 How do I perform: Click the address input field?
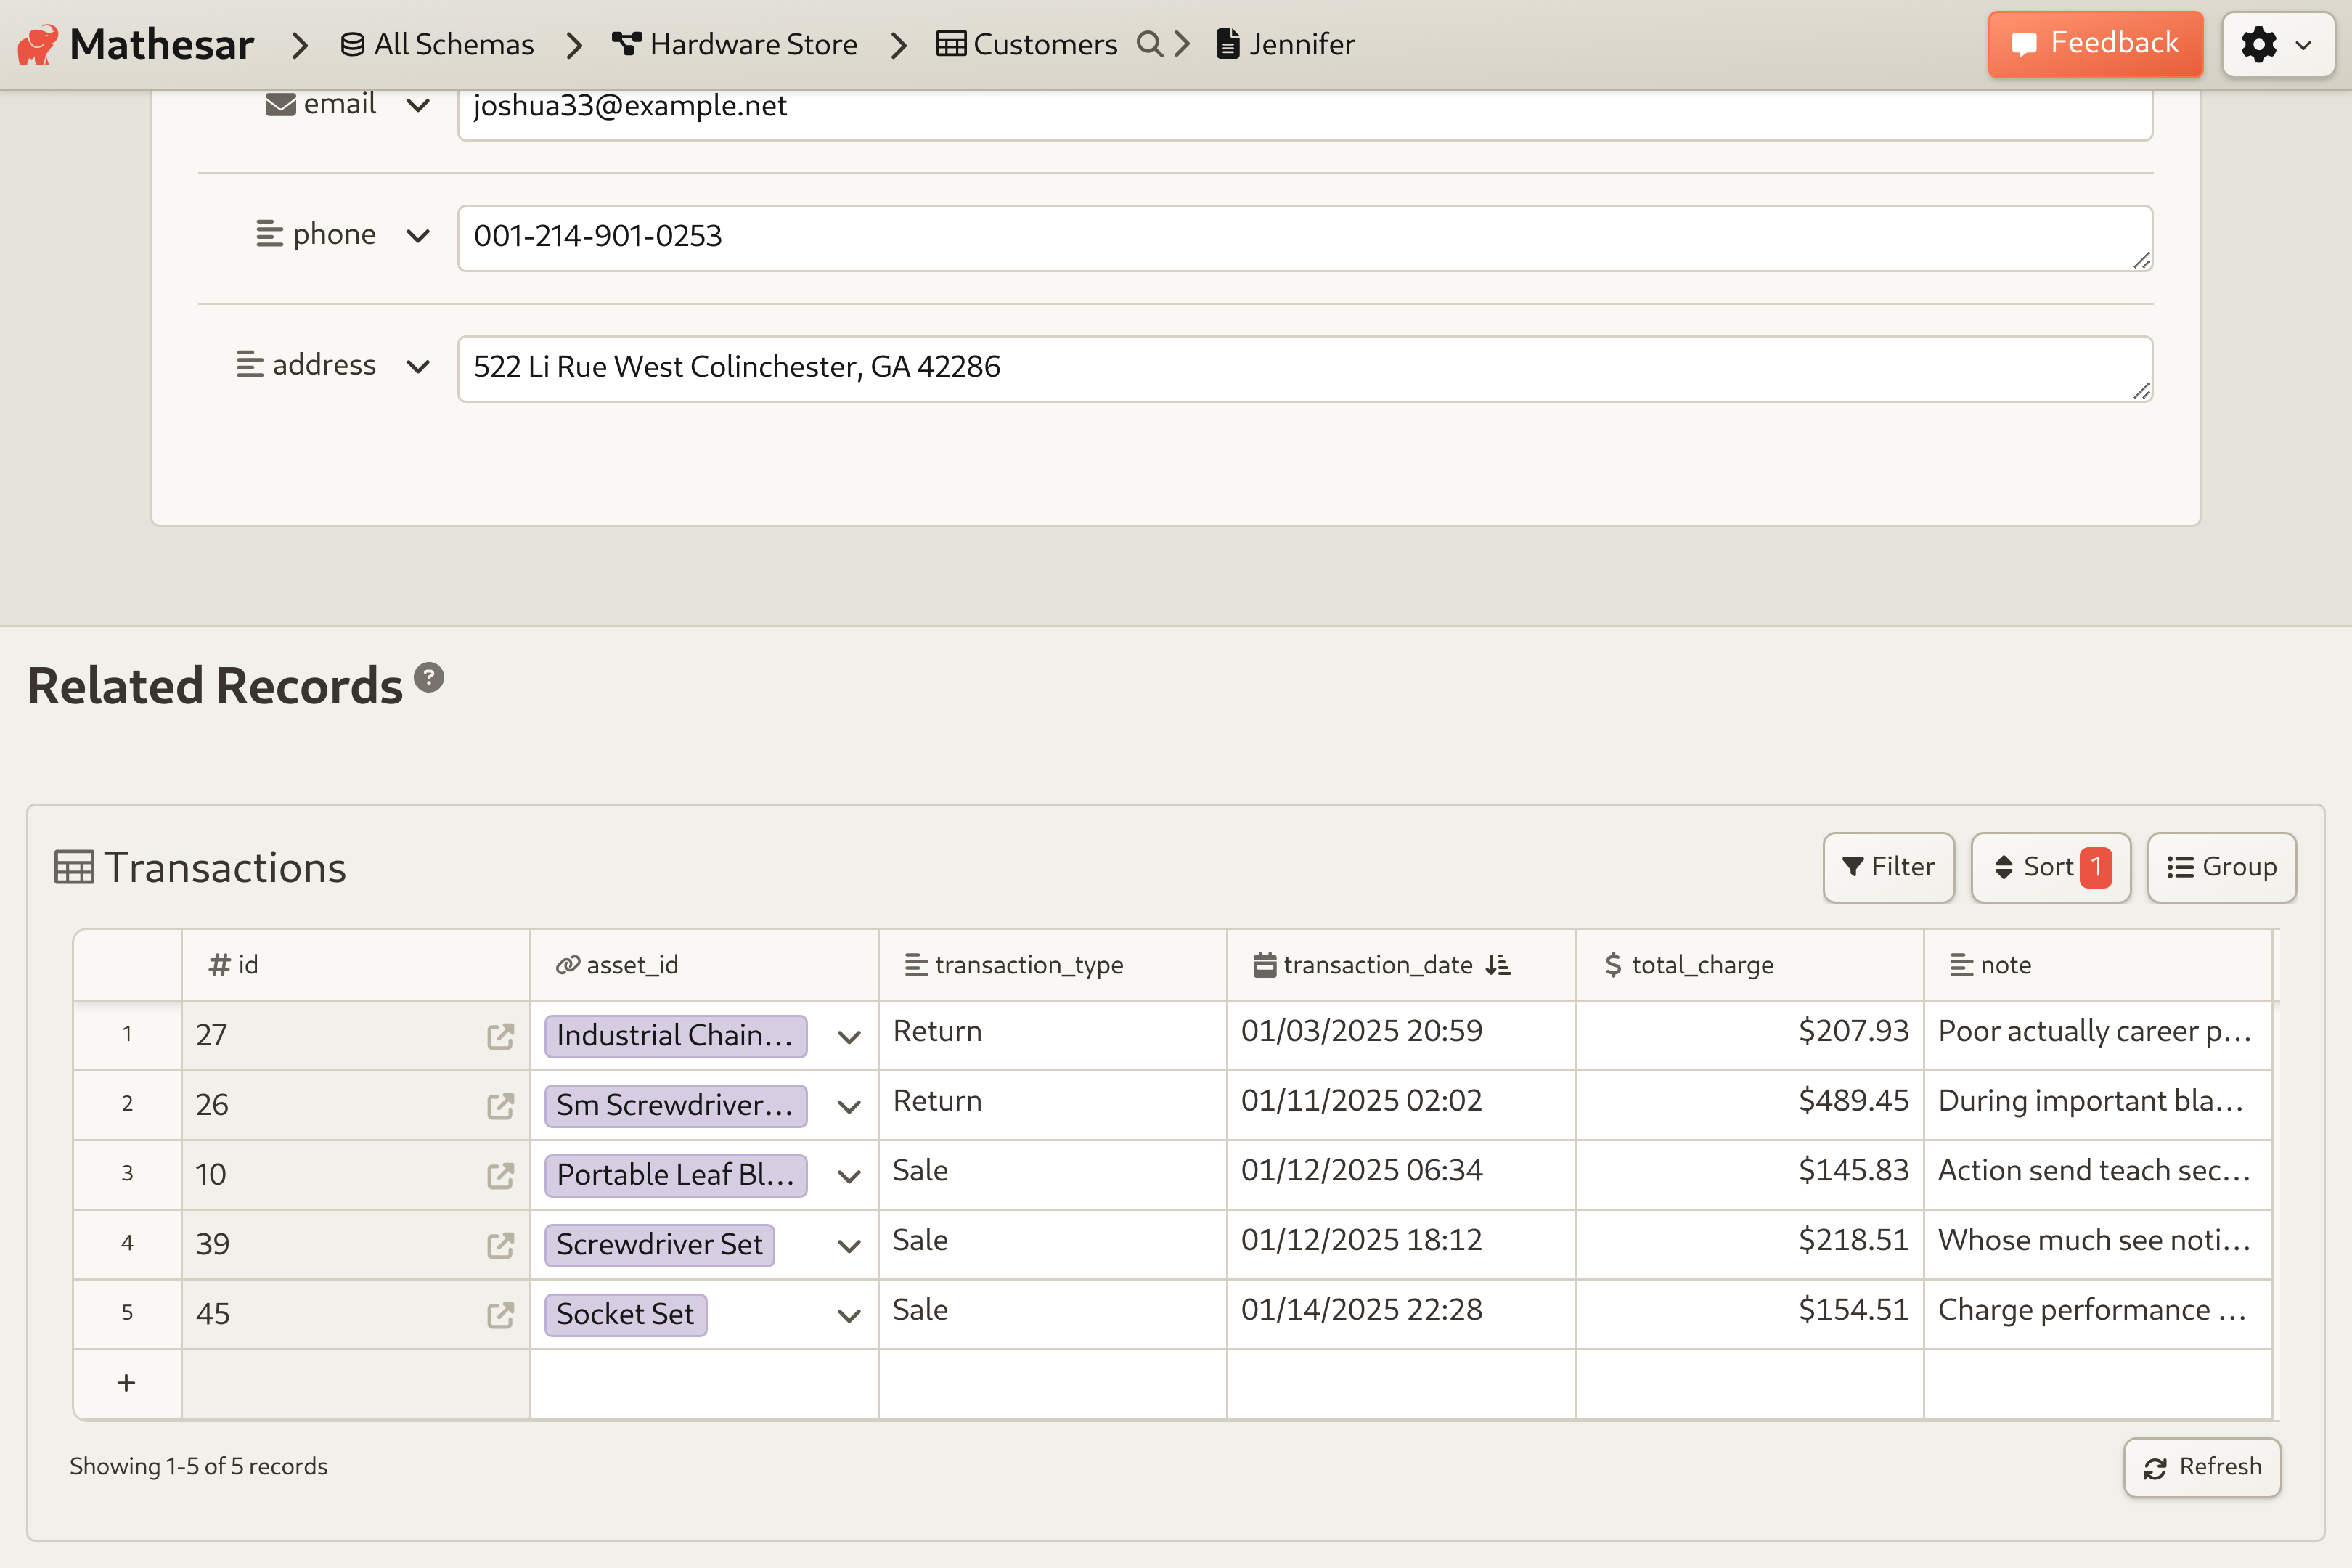(x=1305, y=369)
